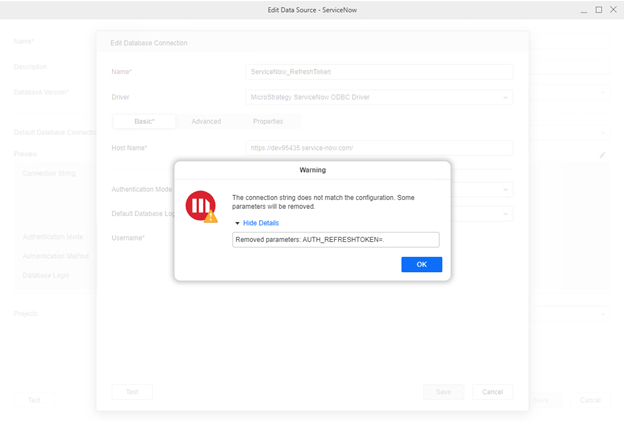Click the Removed parameters text box
The image size is (624, 421).
336,240
